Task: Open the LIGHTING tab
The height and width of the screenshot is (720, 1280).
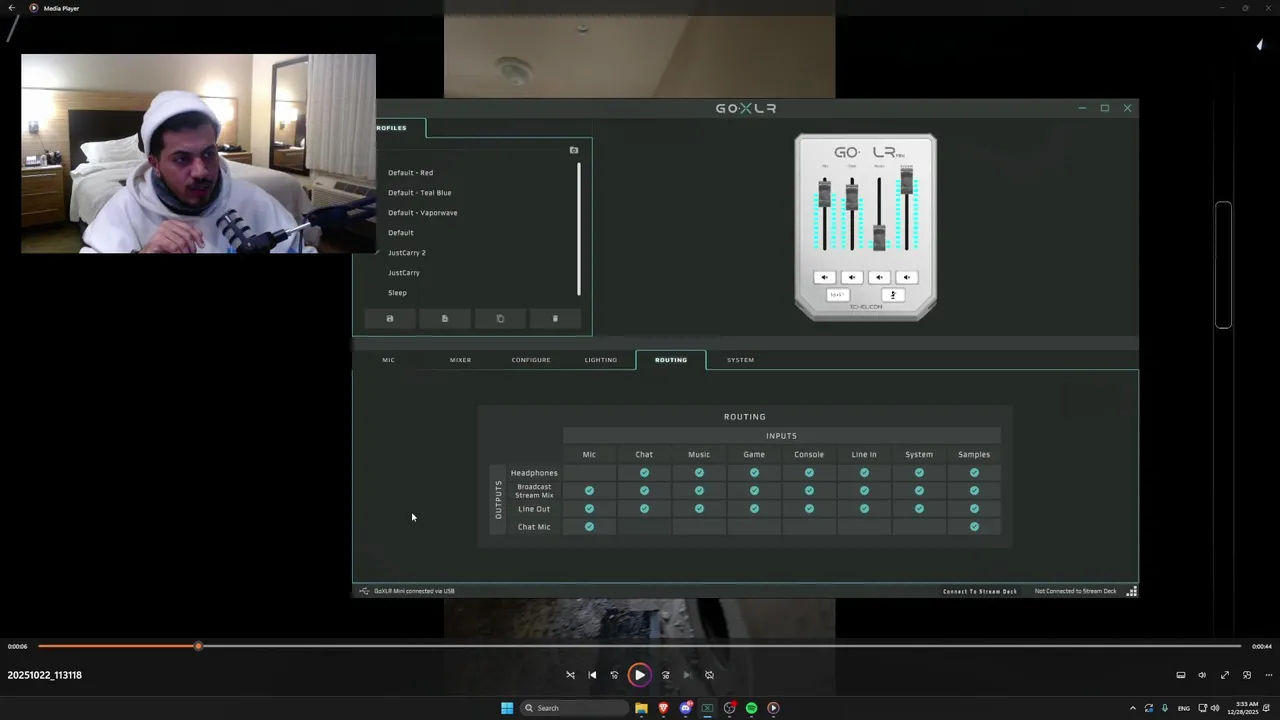Action: tap(601, 360)
